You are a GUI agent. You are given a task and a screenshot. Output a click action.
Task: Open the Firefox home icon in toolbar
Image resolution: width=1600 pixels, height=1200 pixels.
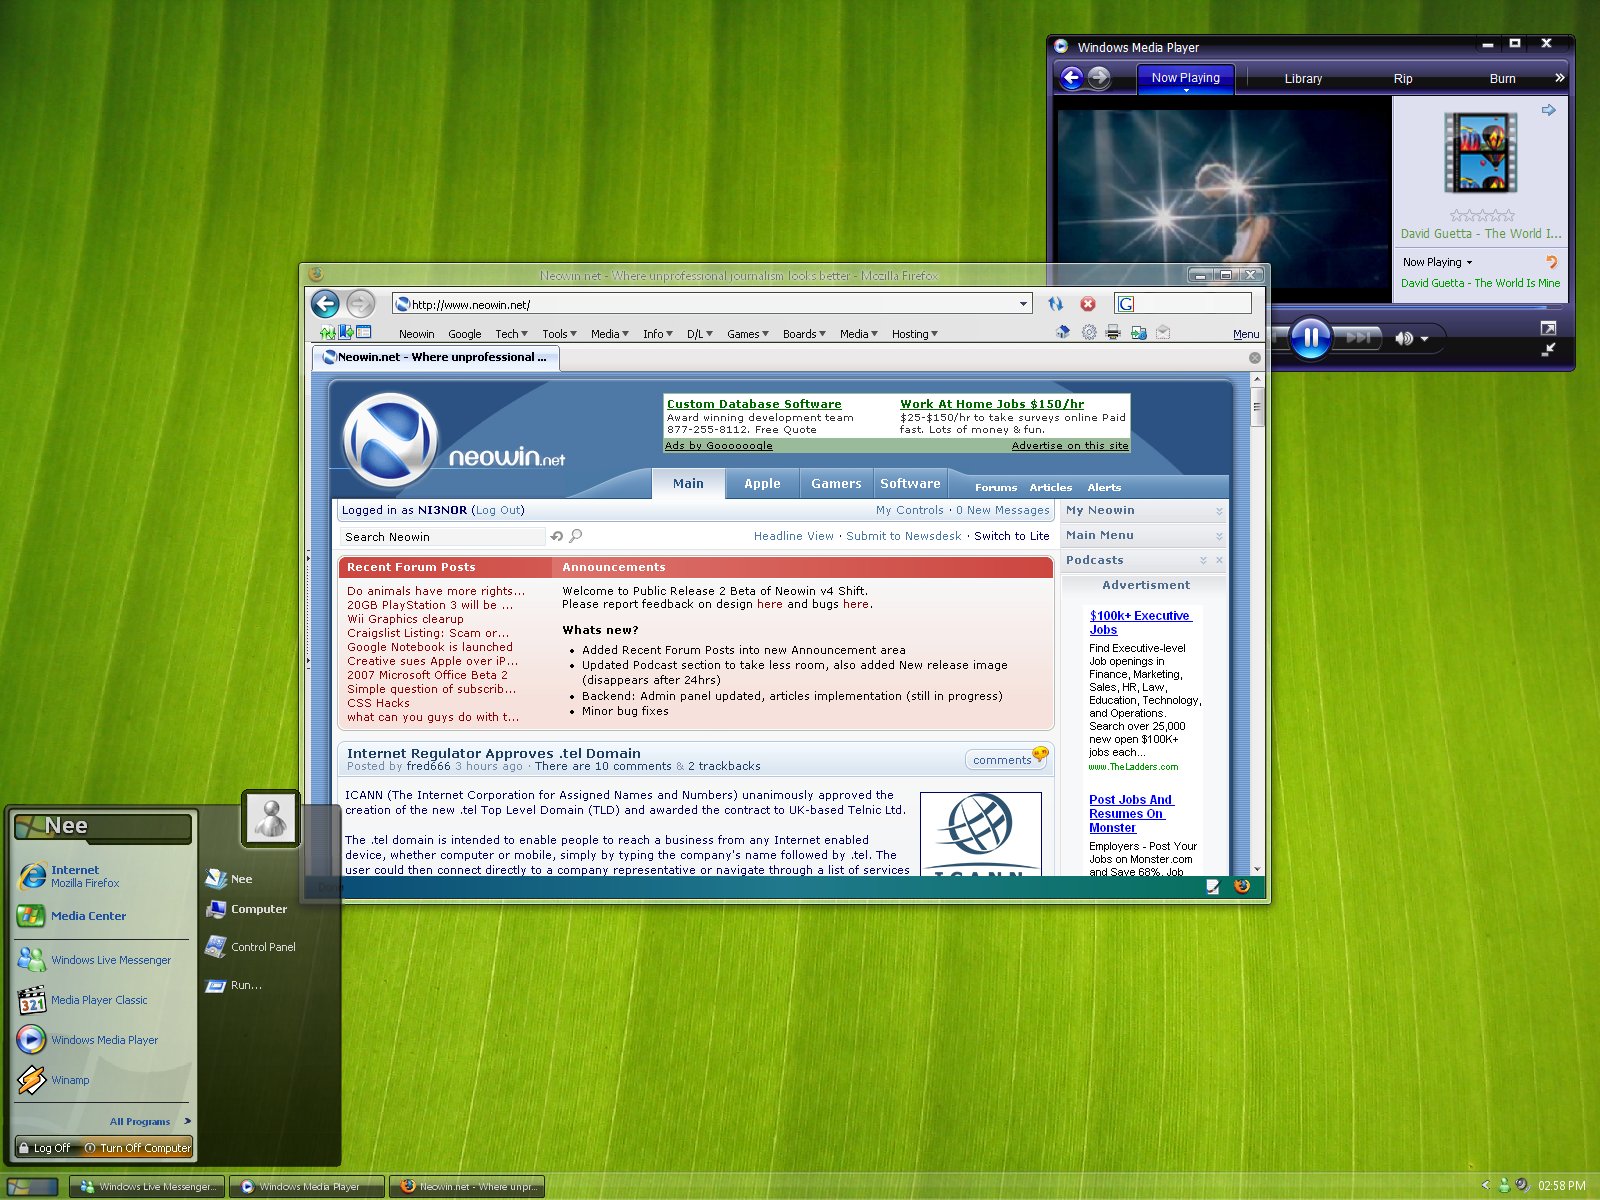(1063, 332)
